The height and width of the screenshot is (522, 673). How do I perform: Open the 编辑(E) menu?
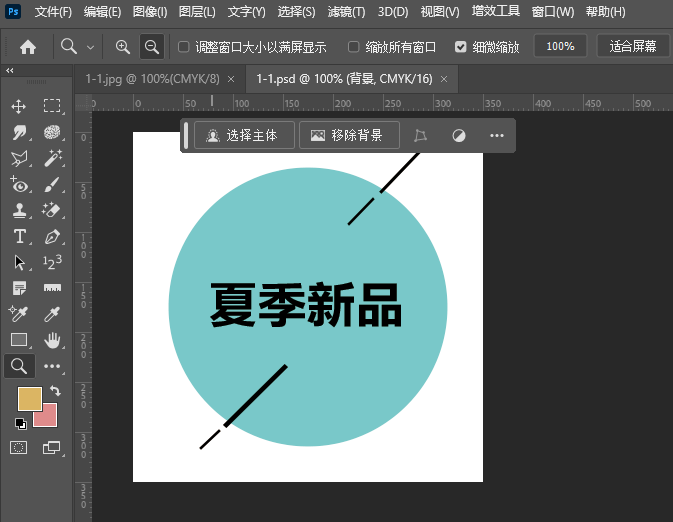(x=102, y=12)
